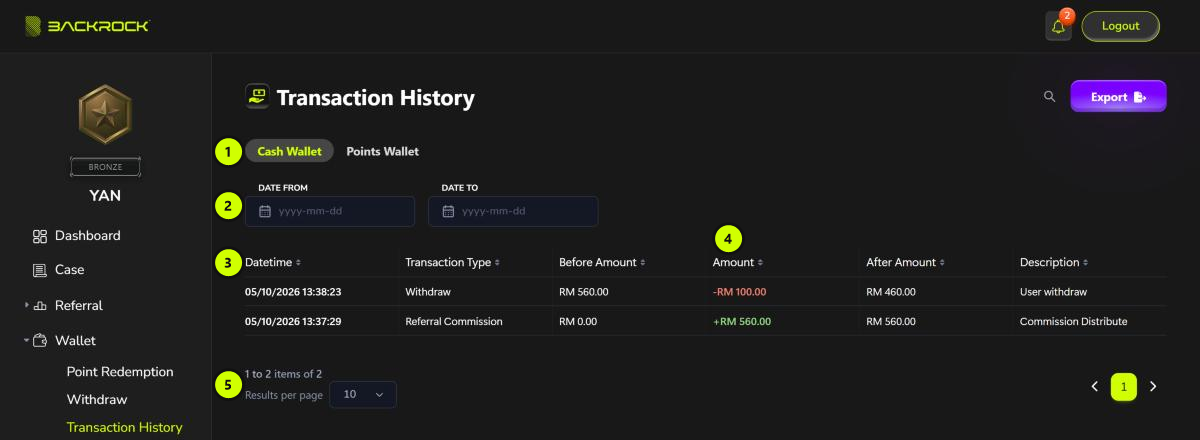The image size is (1200, 440).
Task: Sort by Datetime column arrows
Action: coord(298,263)
